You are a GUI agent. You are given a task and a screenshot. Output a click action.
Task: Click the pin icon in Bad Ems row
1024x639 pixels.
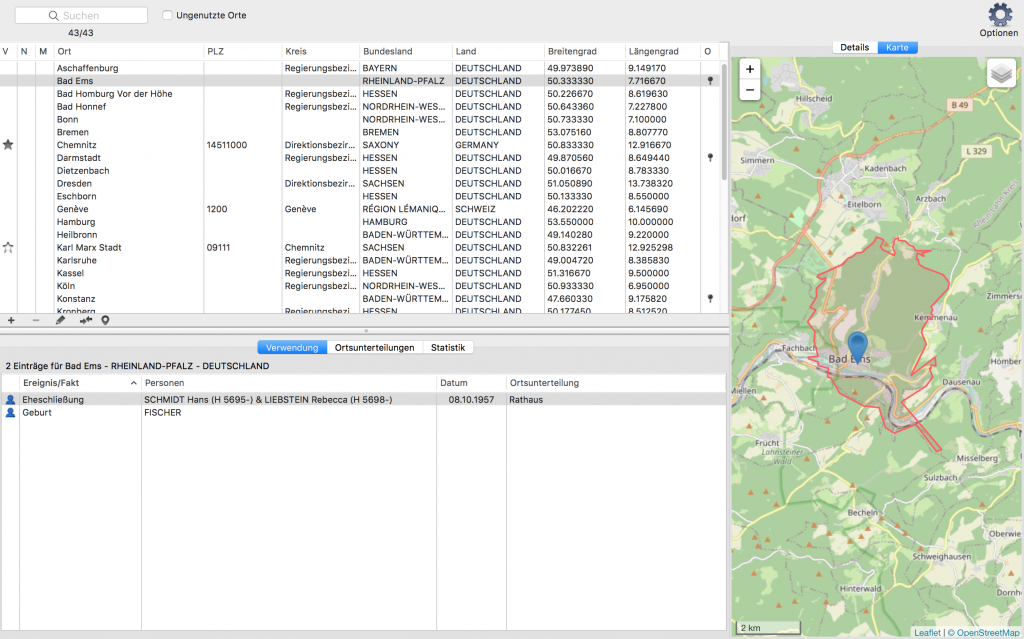click(x=710, y=80)
